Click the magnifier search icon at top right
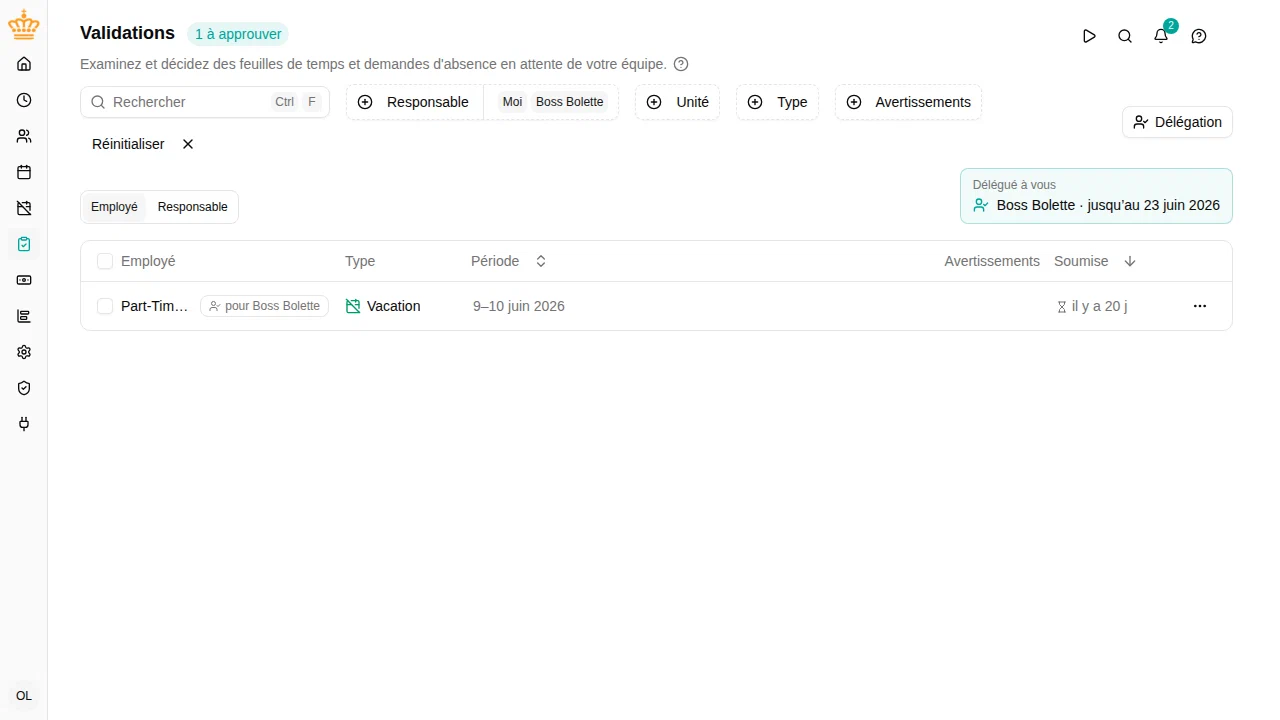This screenshot has height=720, width=1280. point(1125,36)
